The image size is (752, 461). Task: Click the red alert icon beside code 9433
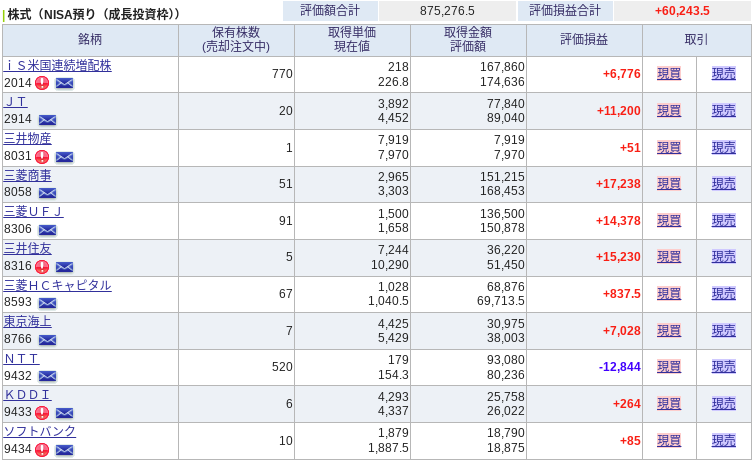42,413
